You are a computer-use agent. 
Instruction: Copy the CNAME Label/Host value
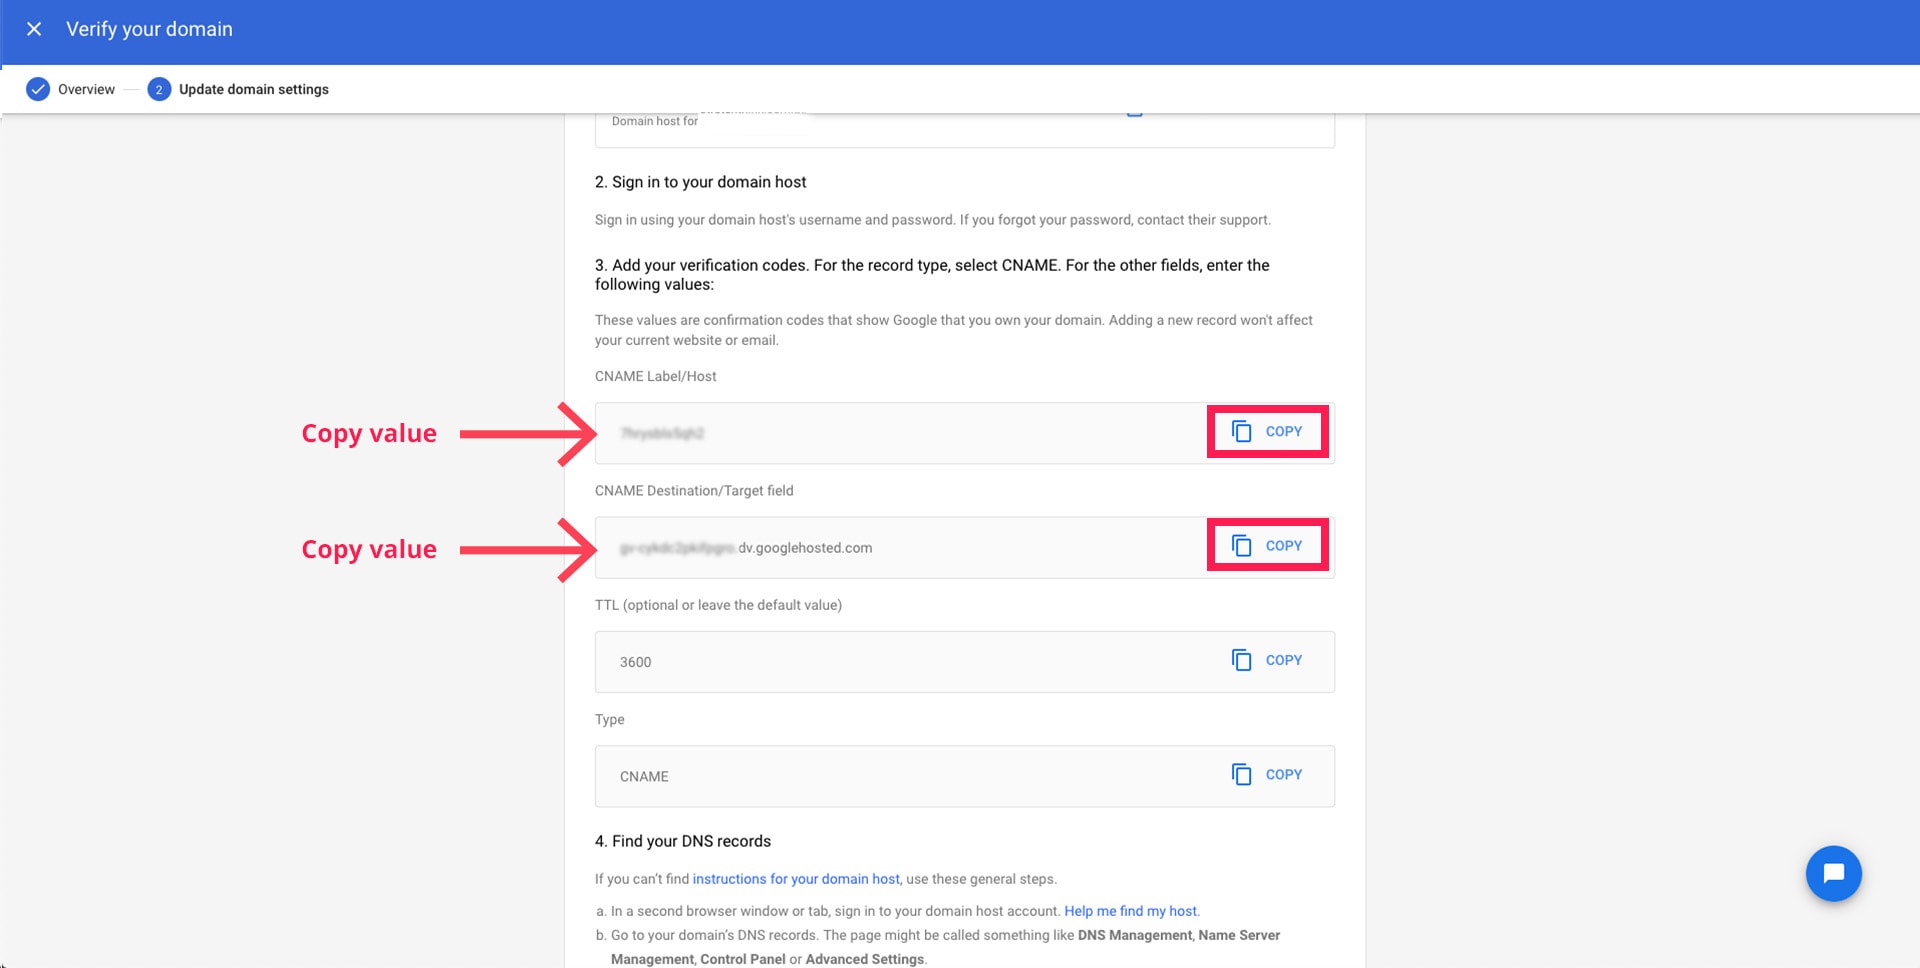click(1266, 432)
